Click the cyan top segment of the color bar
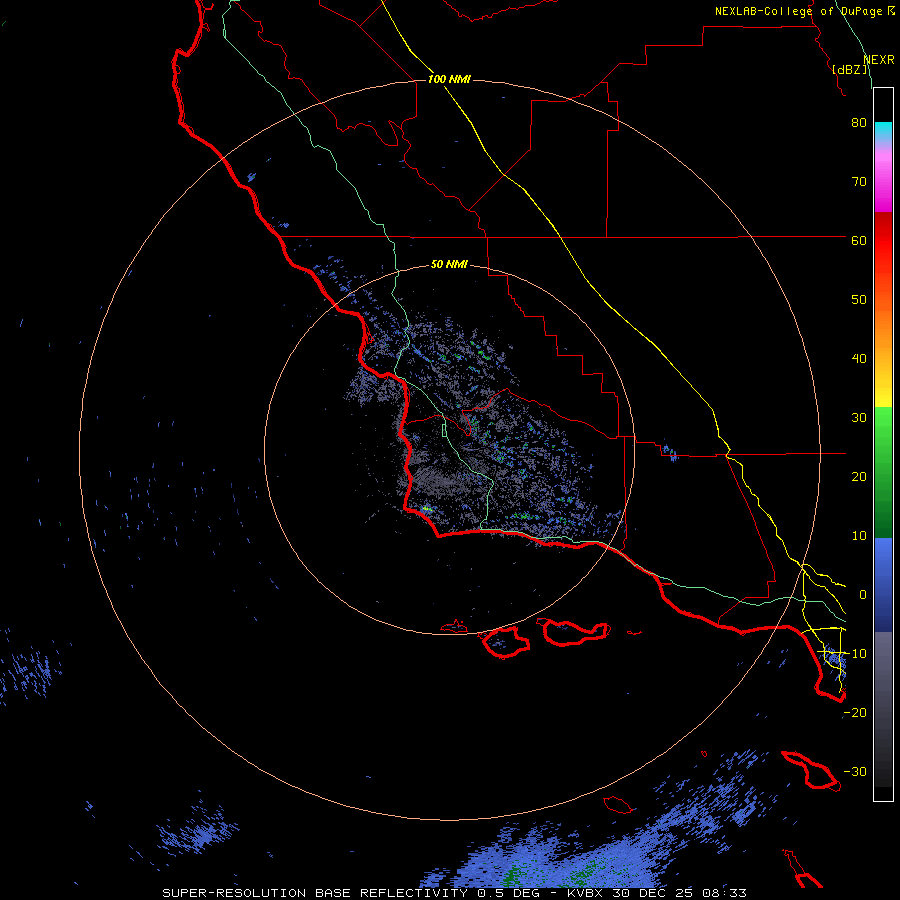 (883, 133)
